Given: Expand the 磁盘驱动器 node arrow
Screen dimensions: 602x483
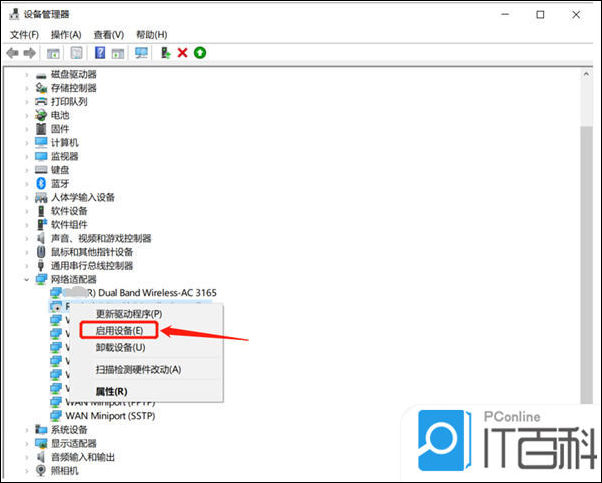Looking at the screenshot, I should click(x=26, y=74).
